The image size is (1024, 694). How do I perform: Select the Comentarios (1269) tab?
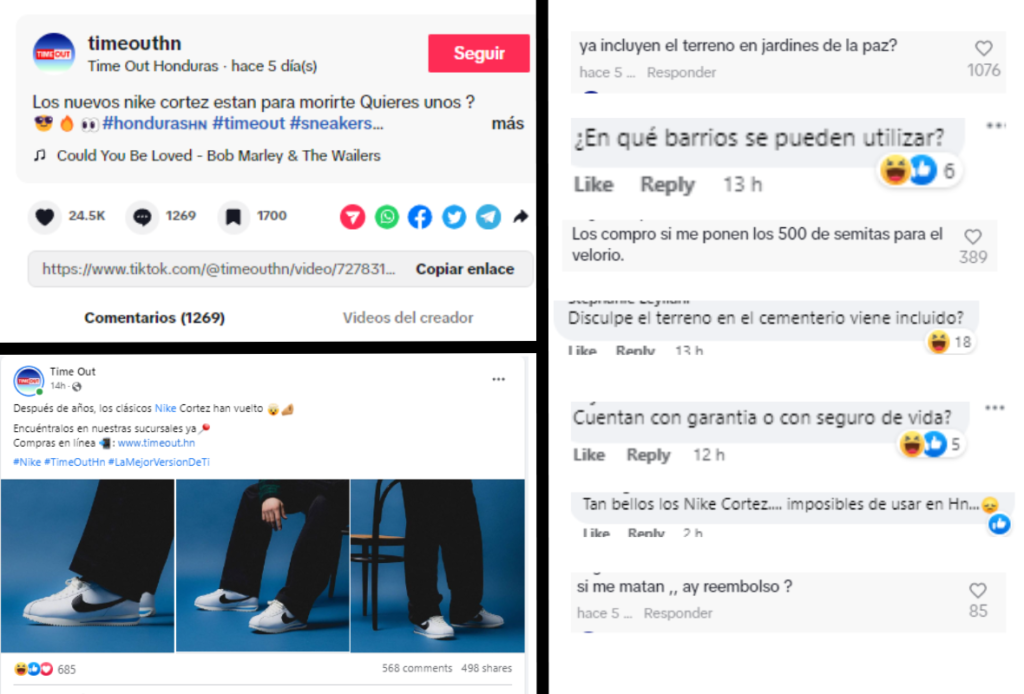(154, 318)
